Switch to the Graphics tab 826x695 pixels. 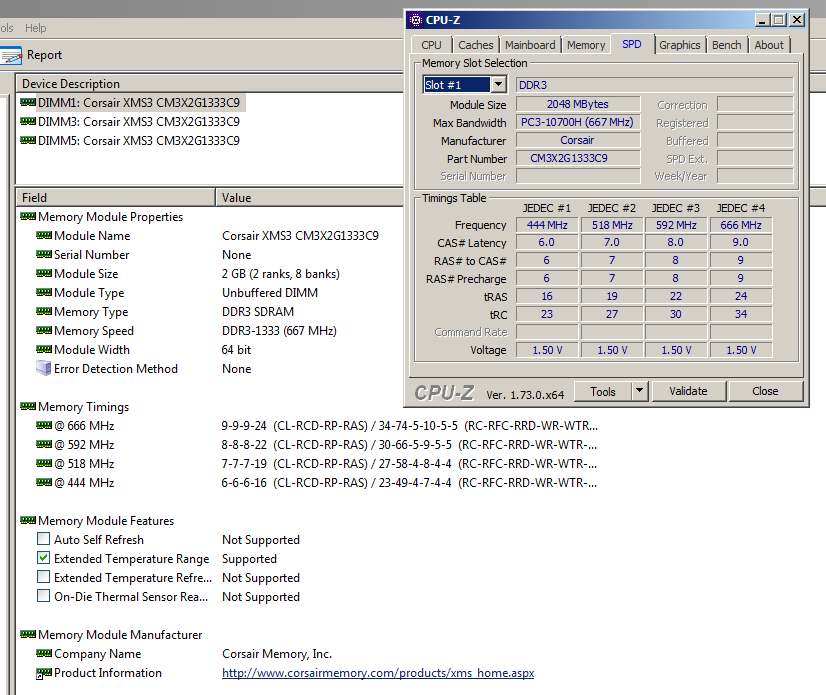pyautogui.click(x=680, y=45)
